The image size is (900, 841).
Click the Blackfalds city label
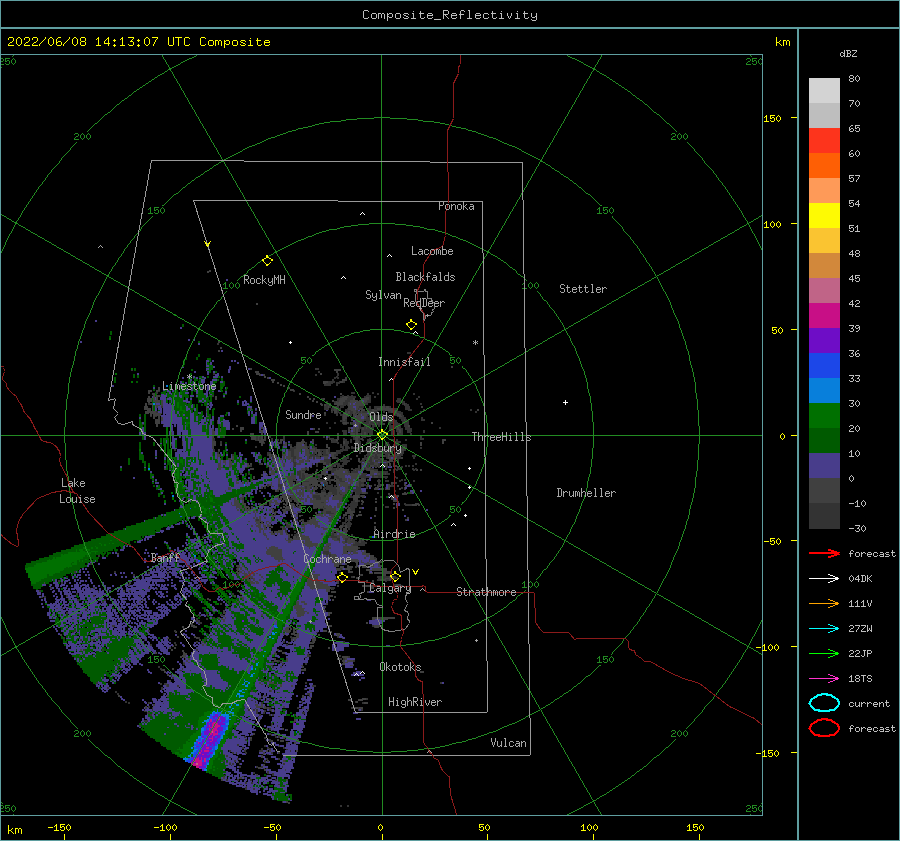425,277
